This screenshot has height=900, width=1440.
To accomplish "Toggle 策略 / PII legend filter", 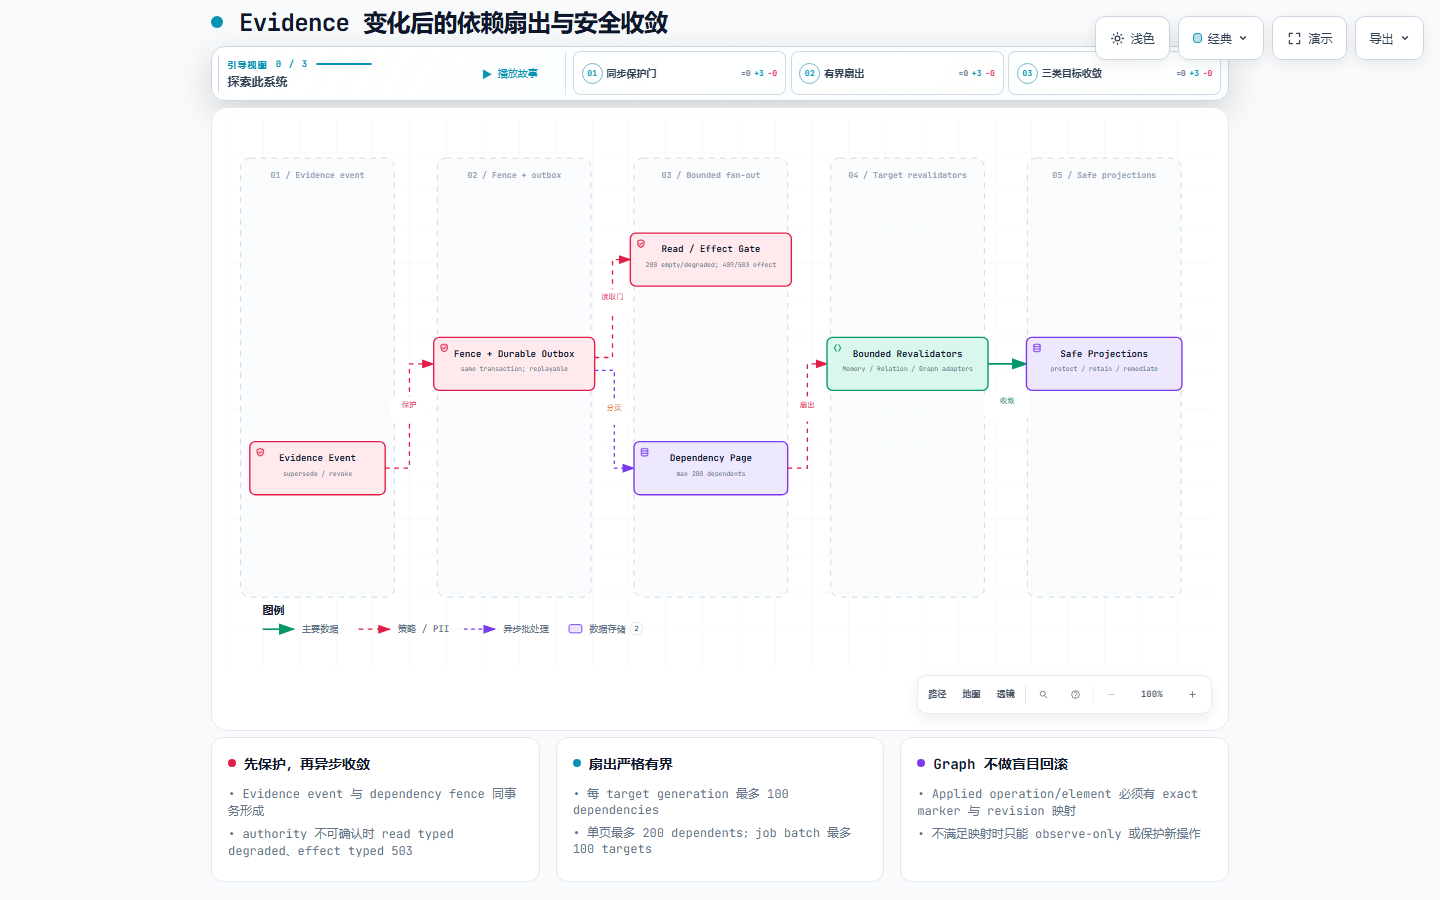I will coord(404,629).
